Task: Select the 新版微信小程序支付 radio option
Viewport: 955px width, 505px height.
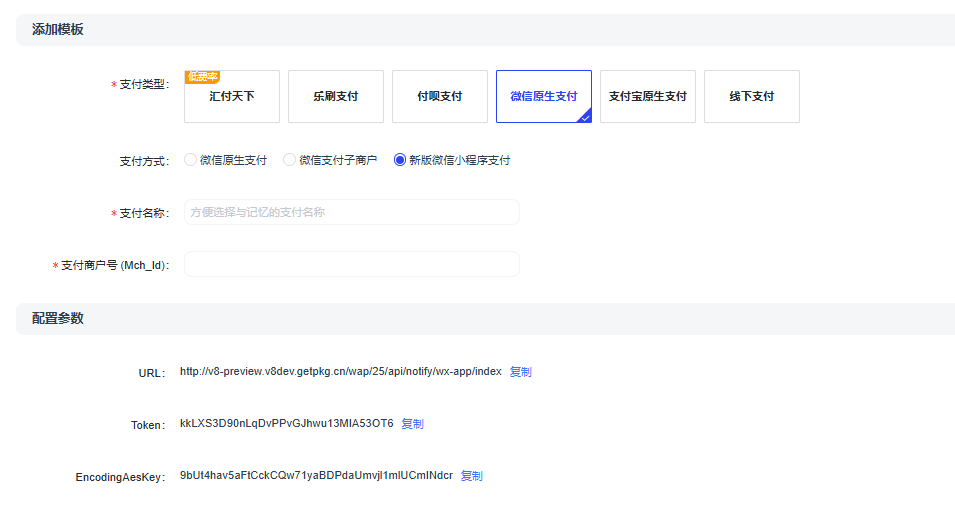Action: 400,160
